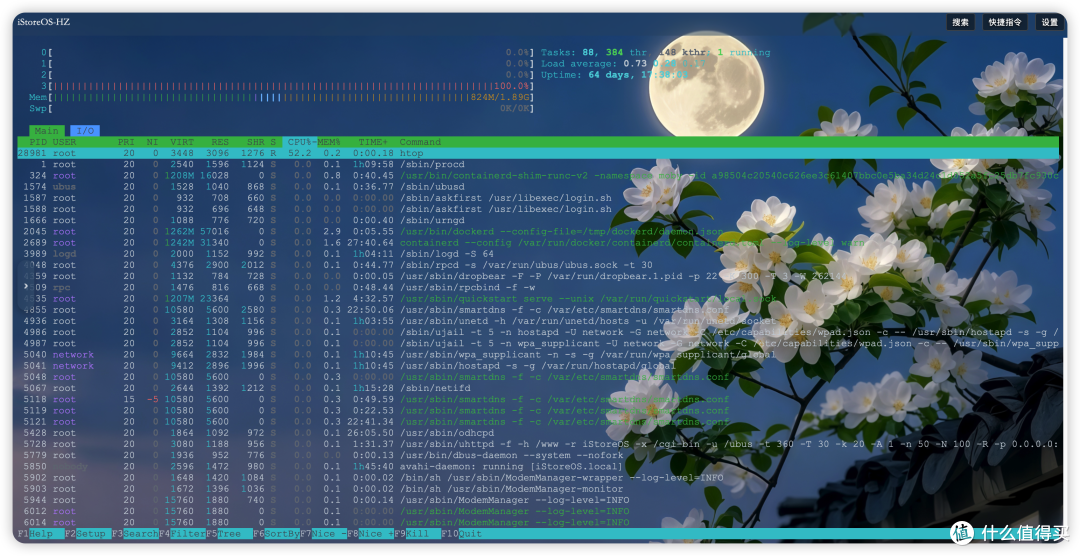
Task: Sort by the Command column header
Action: pyautogui.click(x=420, y=142)
